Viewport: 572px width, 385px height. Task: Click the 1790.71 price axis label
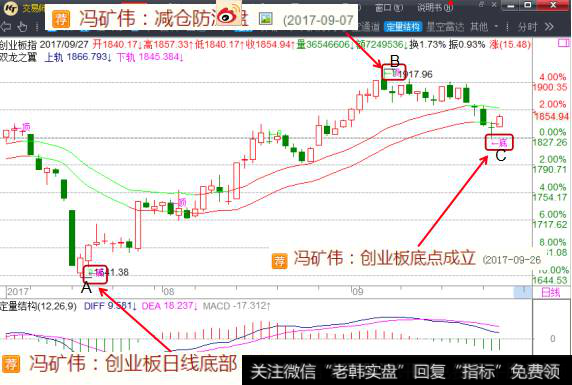550,170
